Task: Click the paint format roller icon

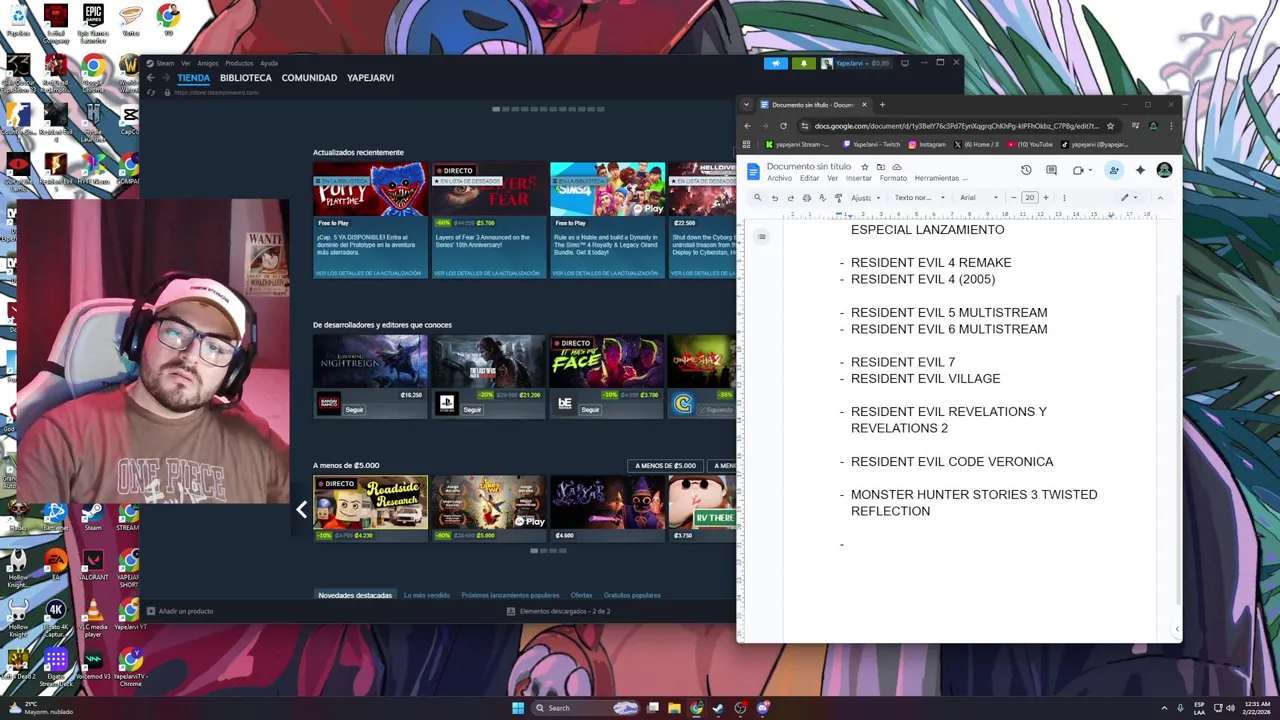Action: (x=838, y=198)
